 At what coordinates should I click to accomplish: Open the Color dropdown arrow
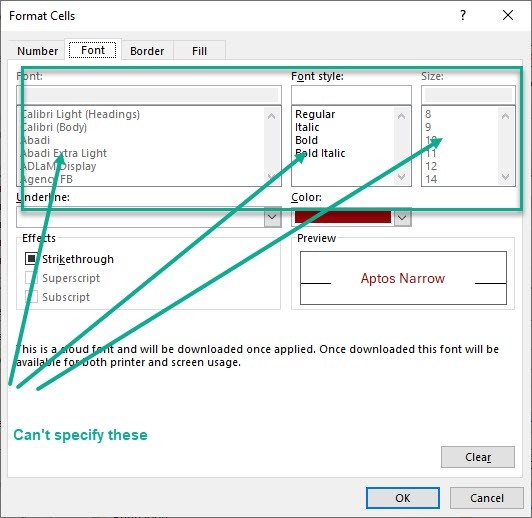[402, 217]
